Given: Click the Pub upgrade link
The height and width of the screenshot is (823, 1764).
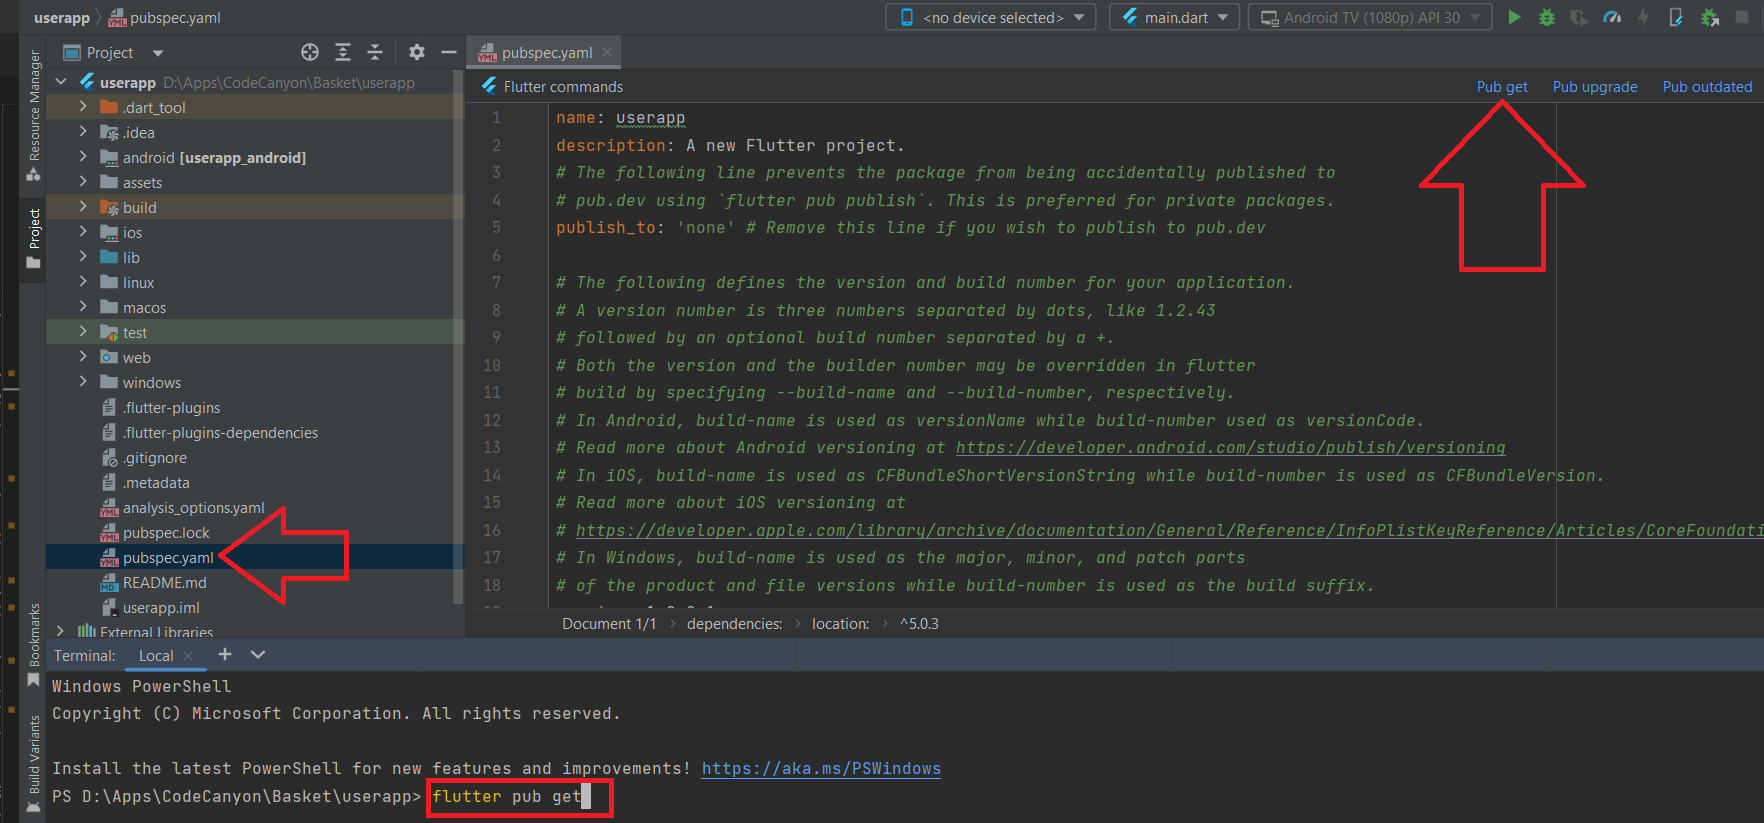Looking at the screenshot, I should click(x=1595, y=87).
